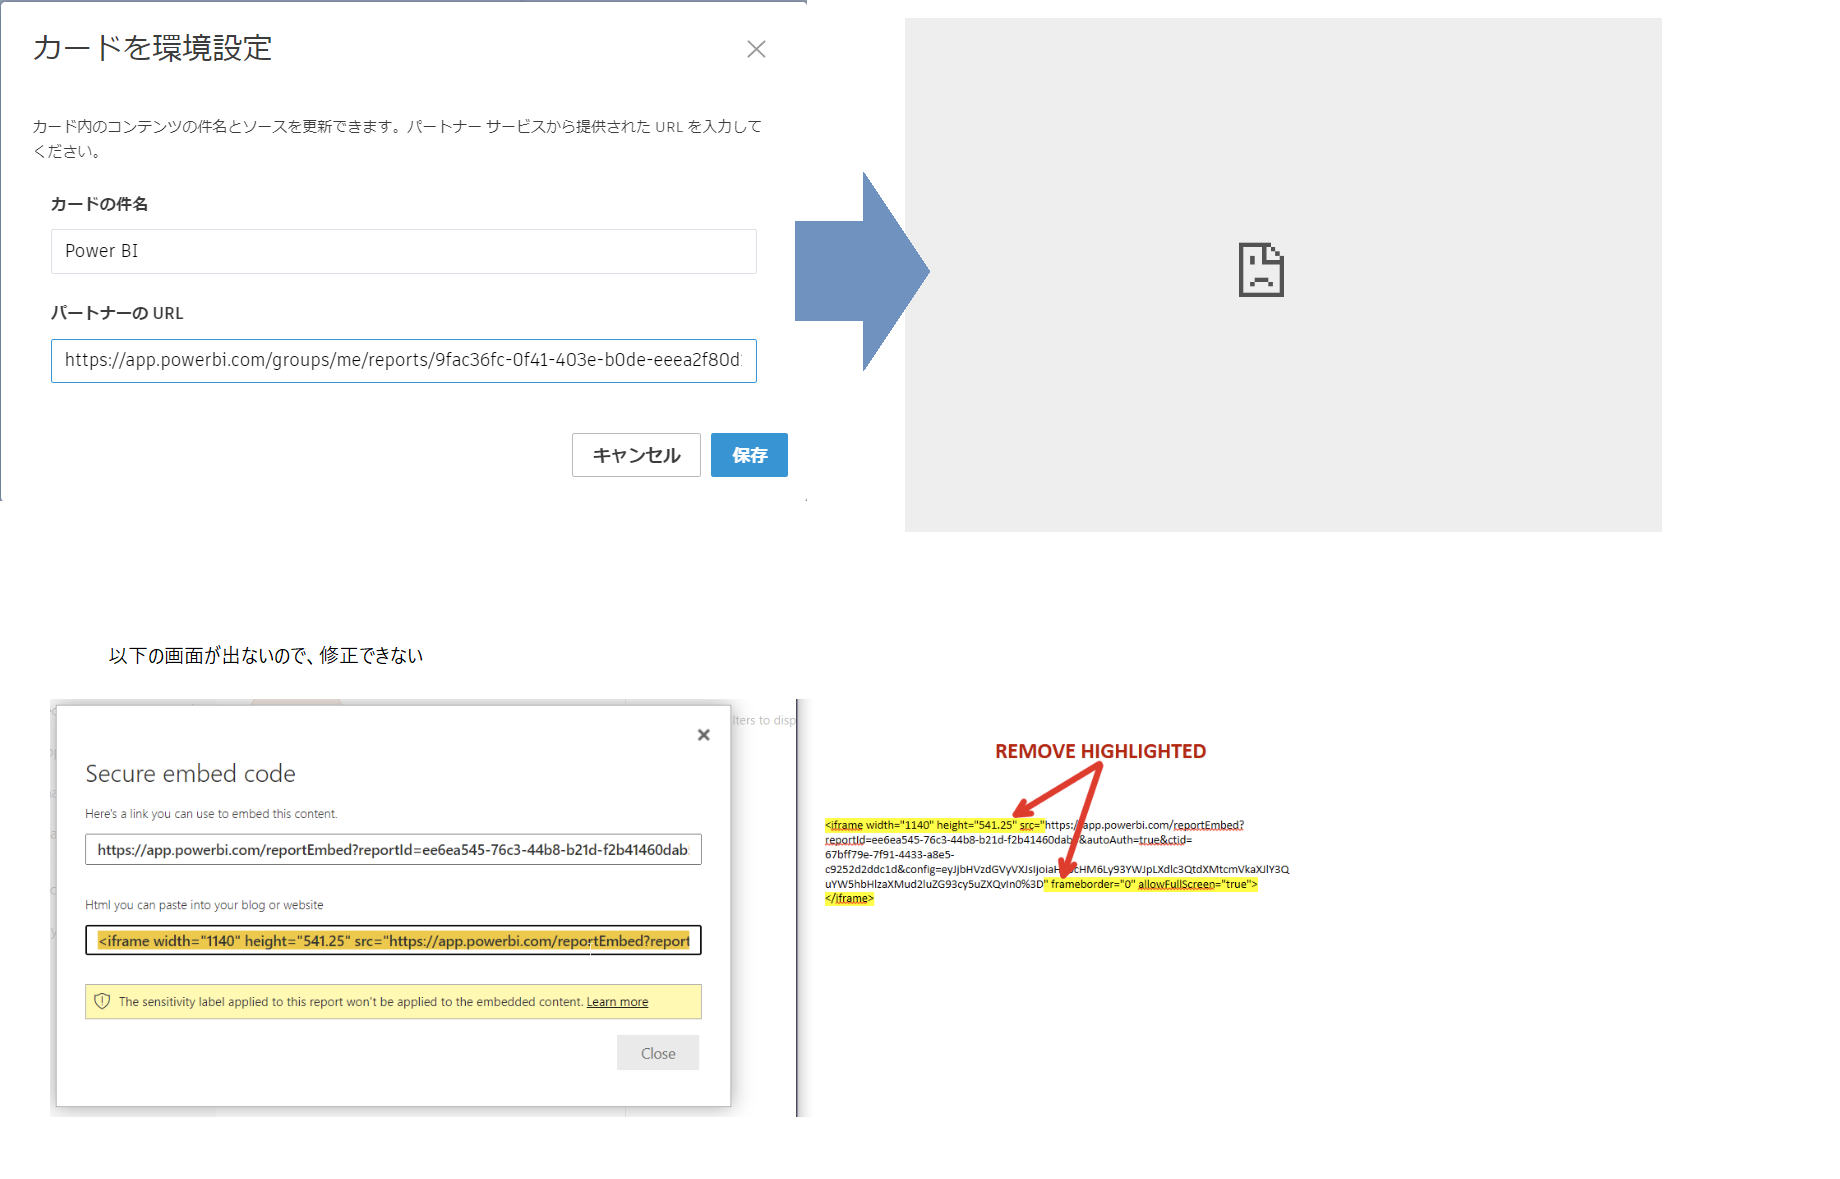Focus the パートナーの URL input field
This screenshot has width=1840, height=1179.
click(403, 360)
